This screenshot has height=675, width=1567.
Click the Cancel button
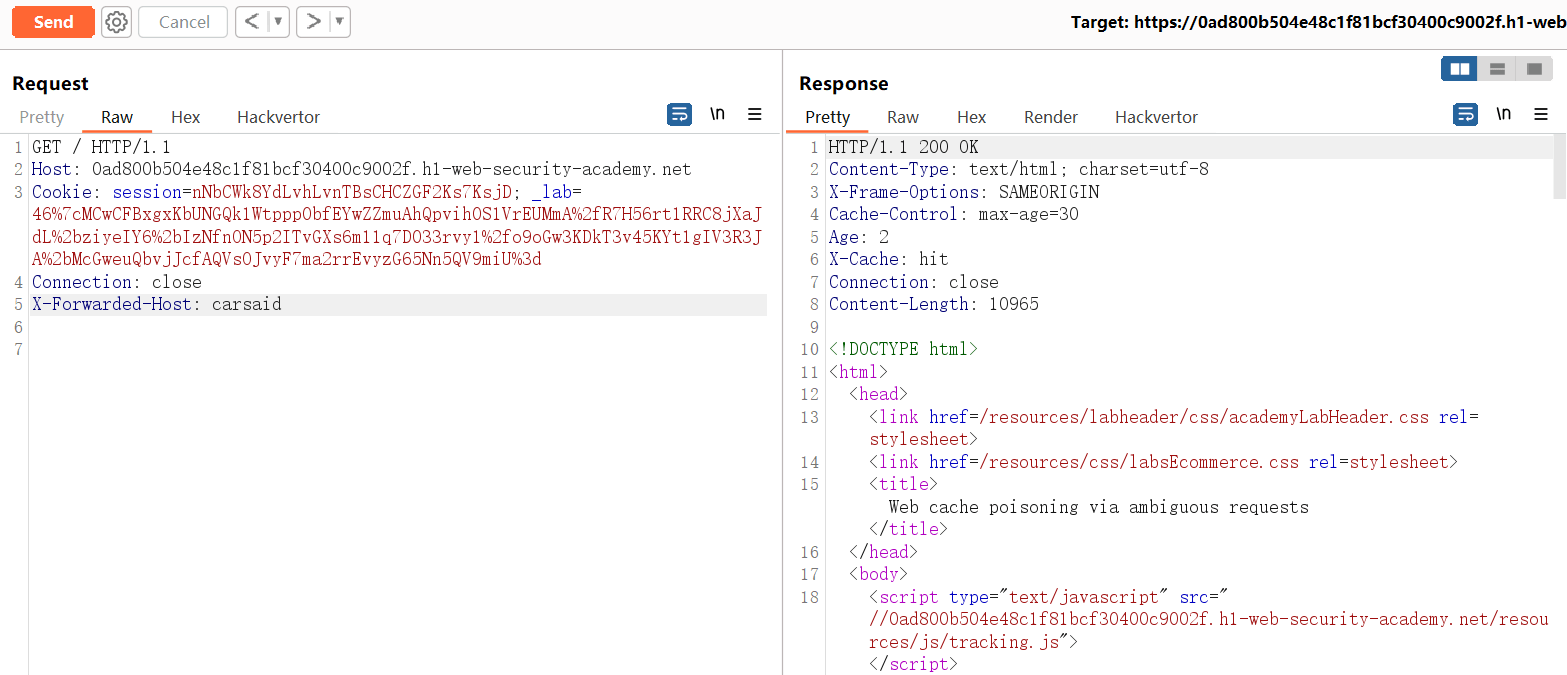[184, 22]
